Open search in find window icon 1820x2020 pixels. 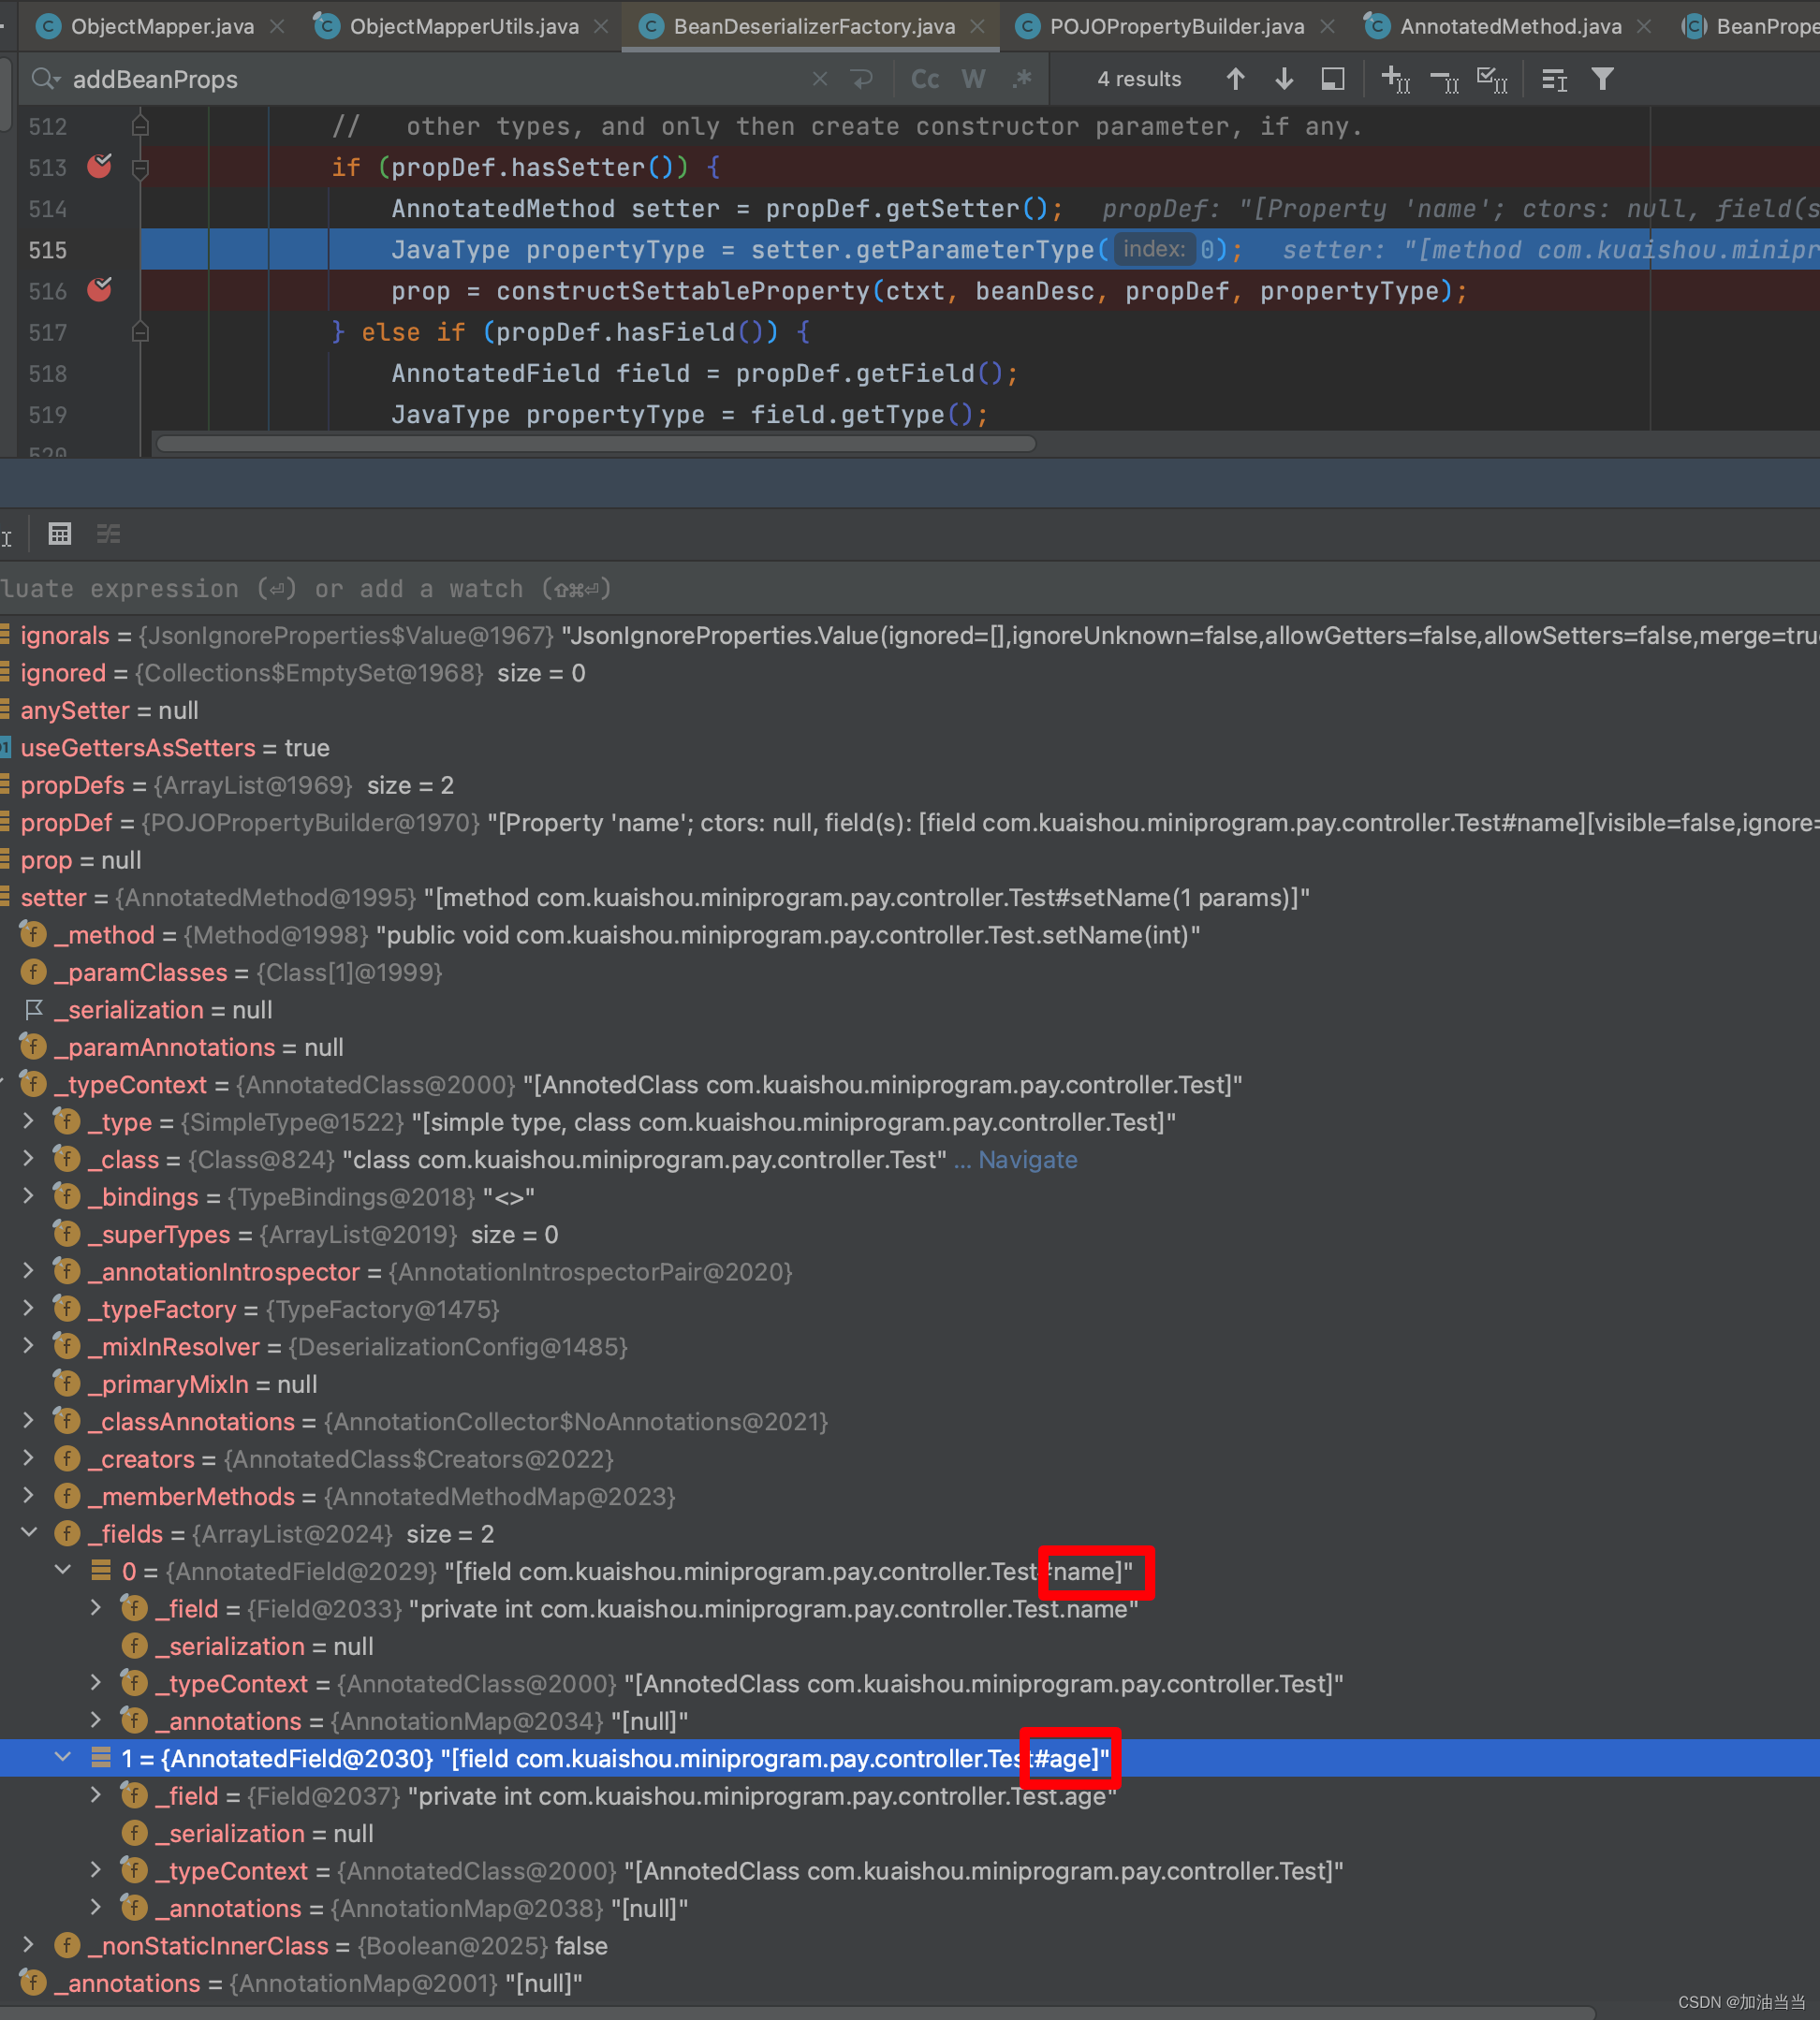[x=1333, y=79]
